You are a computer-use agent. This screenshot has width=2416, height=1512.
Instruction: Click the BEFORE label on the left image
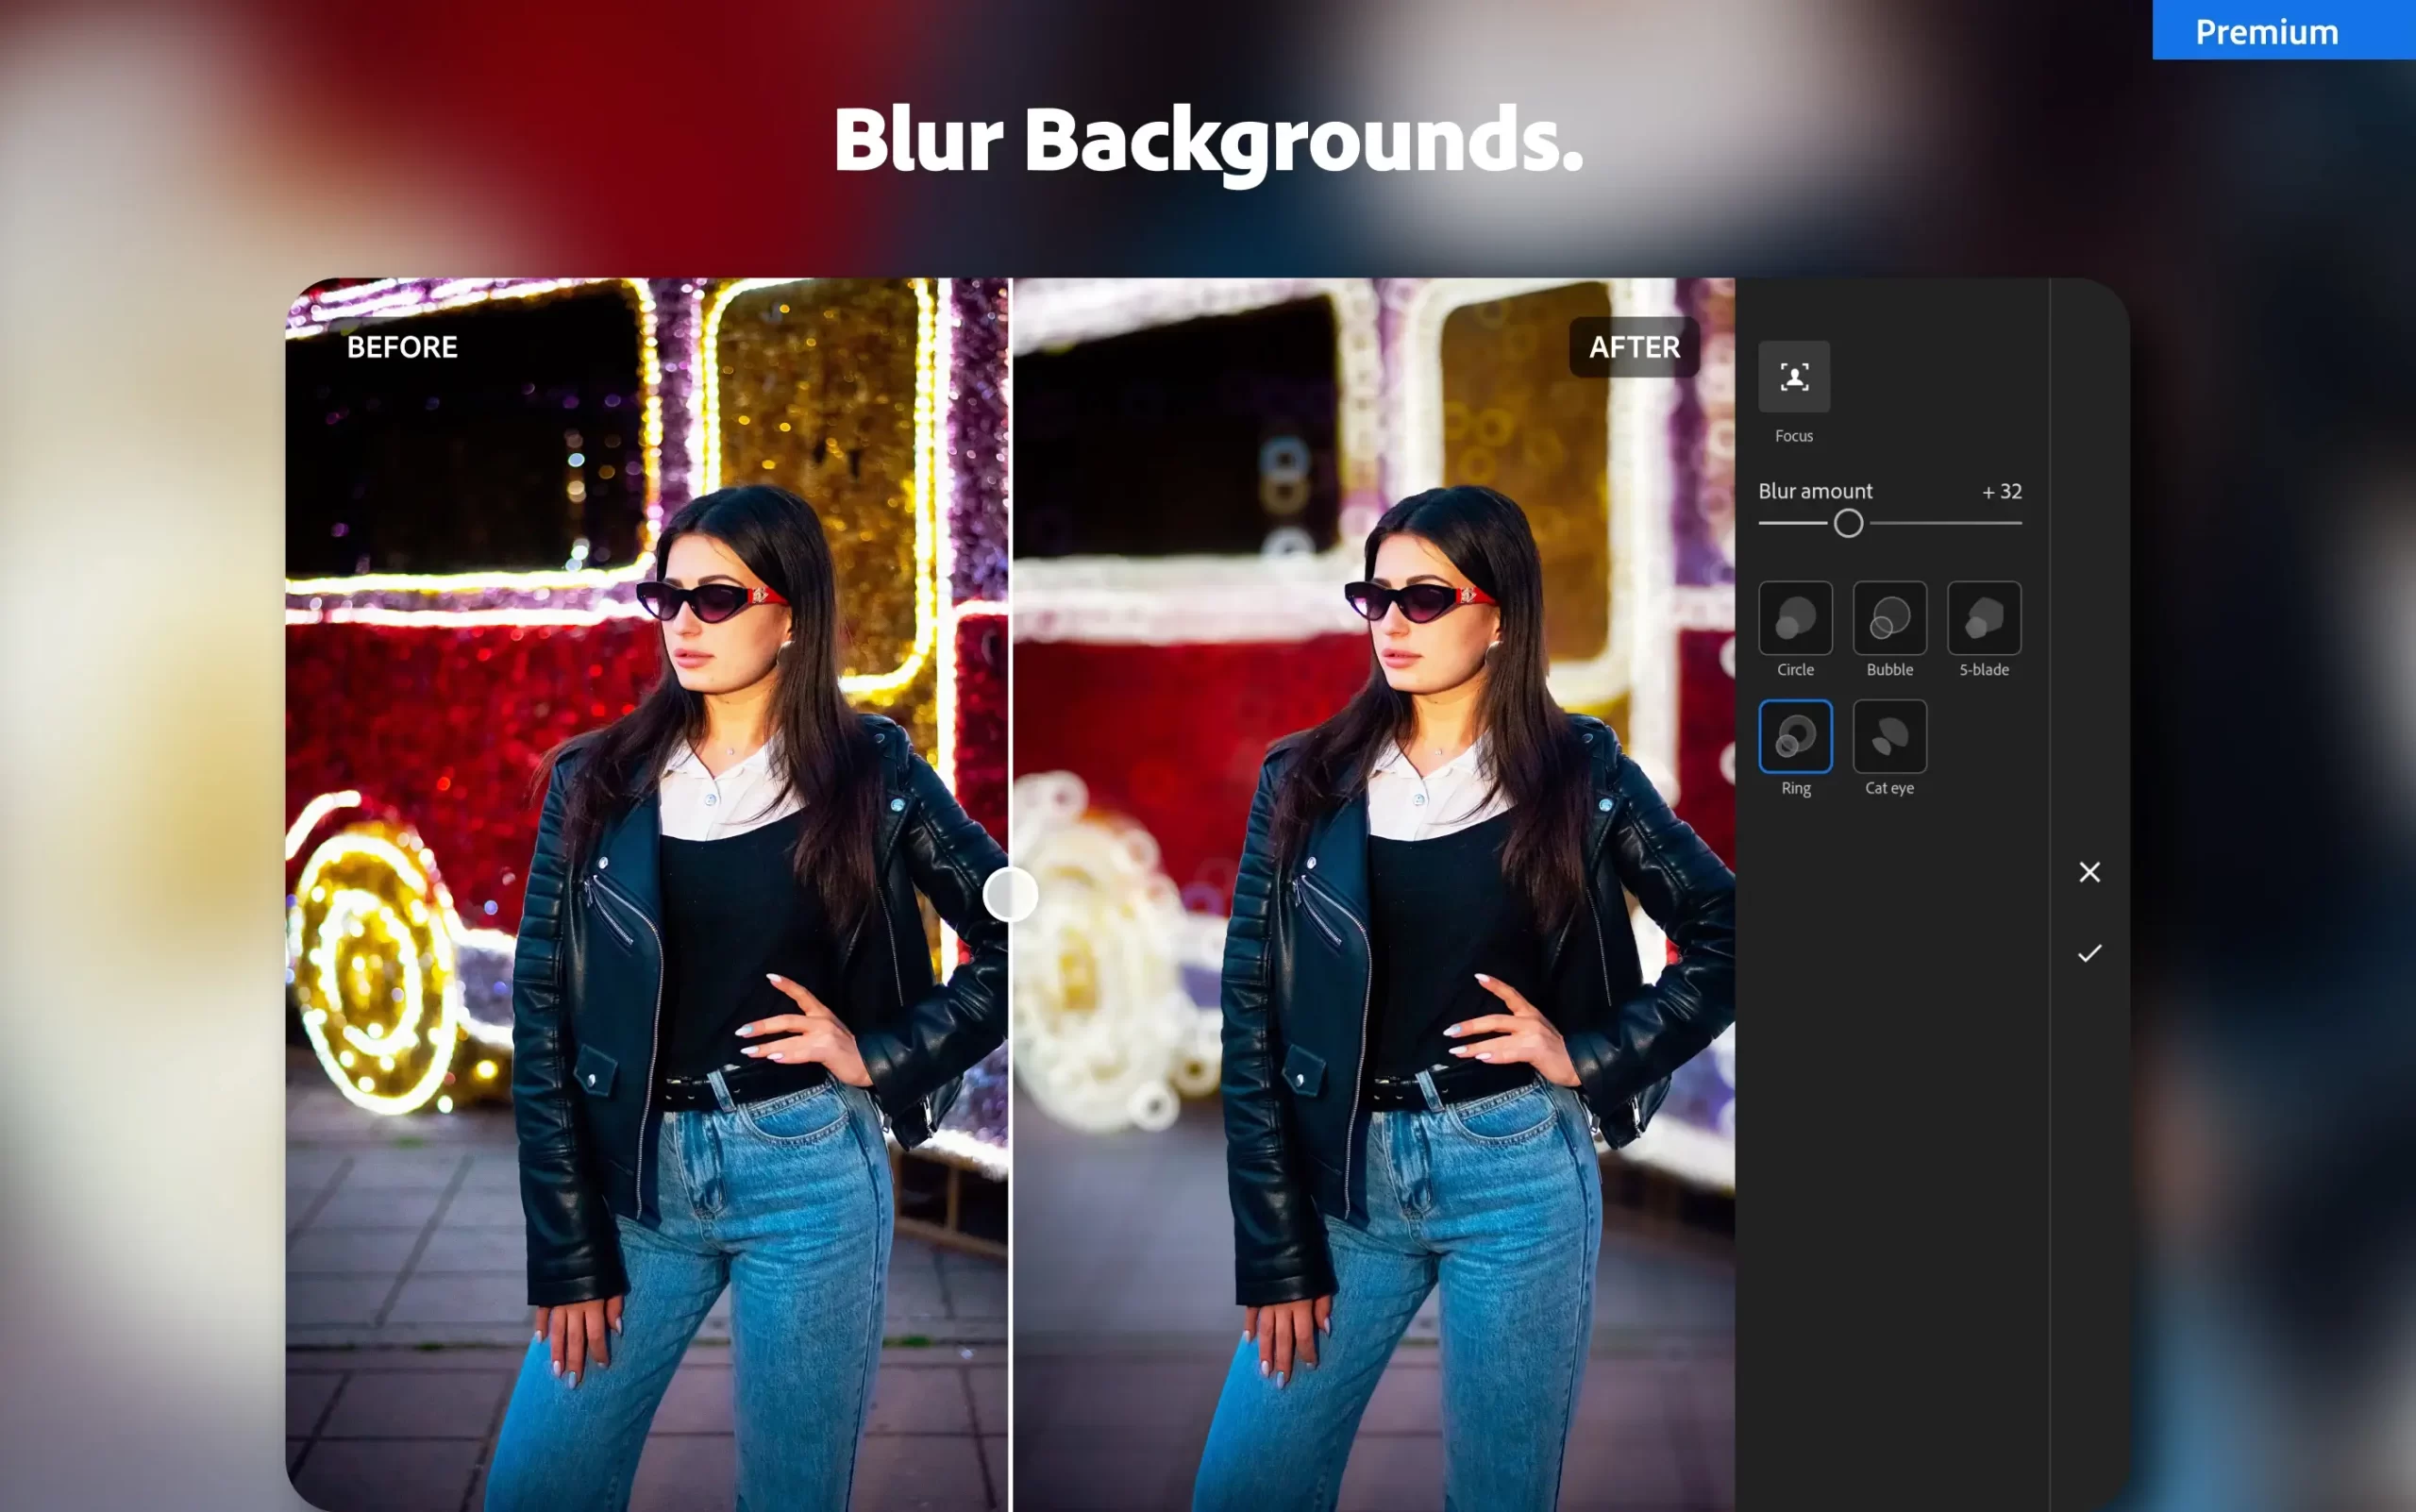[403, 347]
